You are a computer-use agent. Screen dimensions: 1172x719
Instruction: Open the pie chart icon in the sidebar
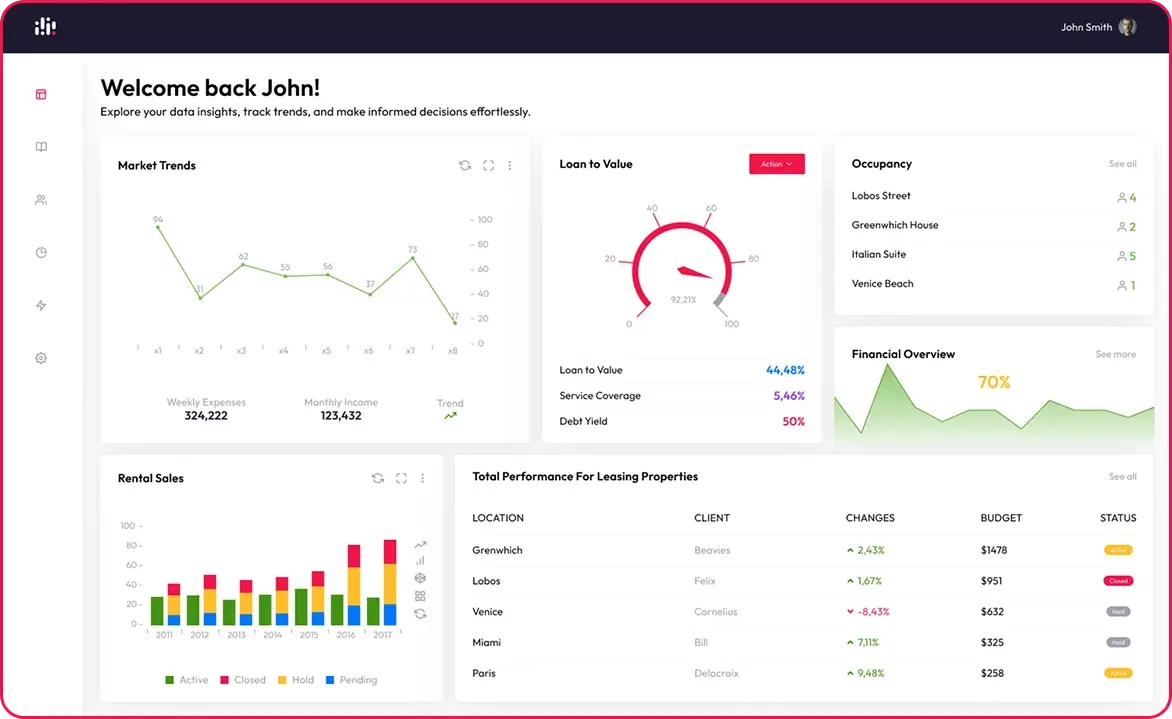(41, 253)
